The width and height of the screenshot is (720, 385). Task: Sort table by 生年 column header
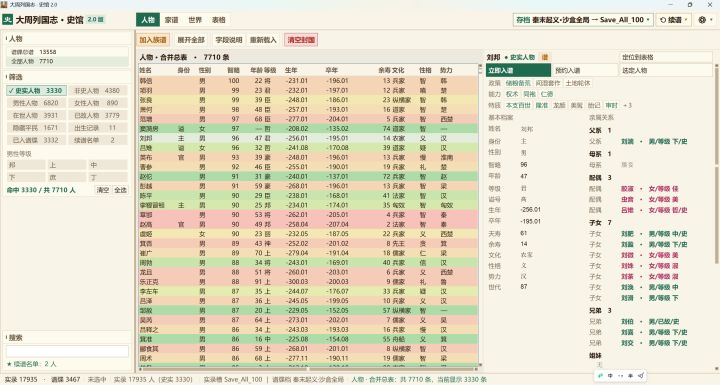pos(291,70)
